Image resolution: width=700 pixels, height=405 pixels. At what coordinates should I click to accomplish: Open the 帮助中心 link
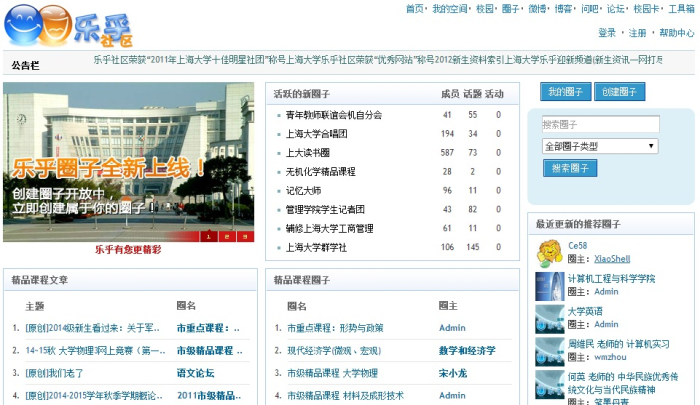[x=677, y=33]
